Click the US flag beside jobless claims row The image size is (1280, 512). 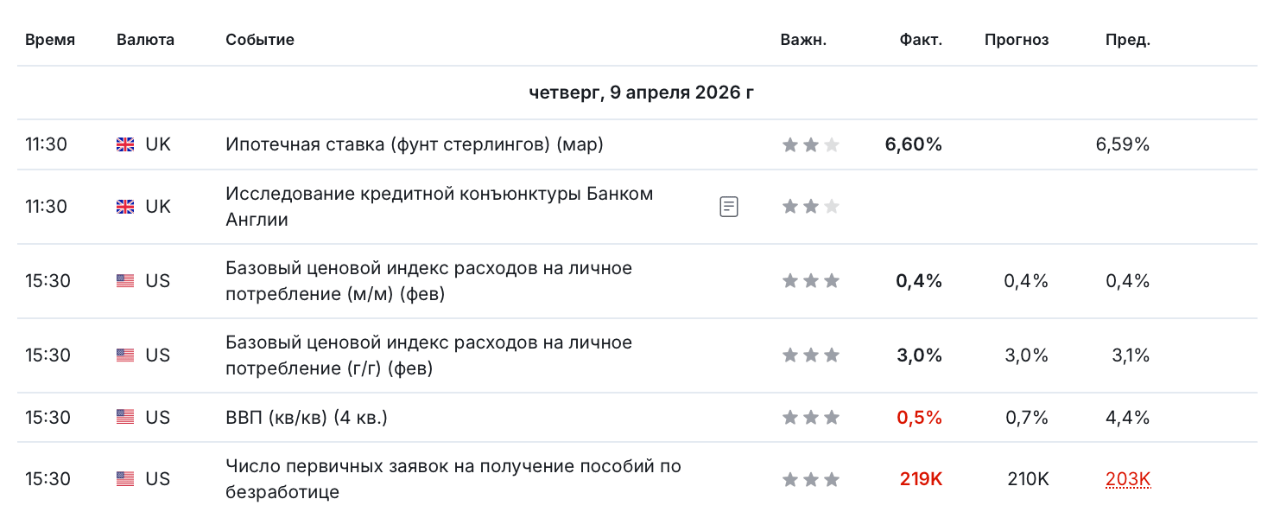pyautogui.click(x=125, y=479)
